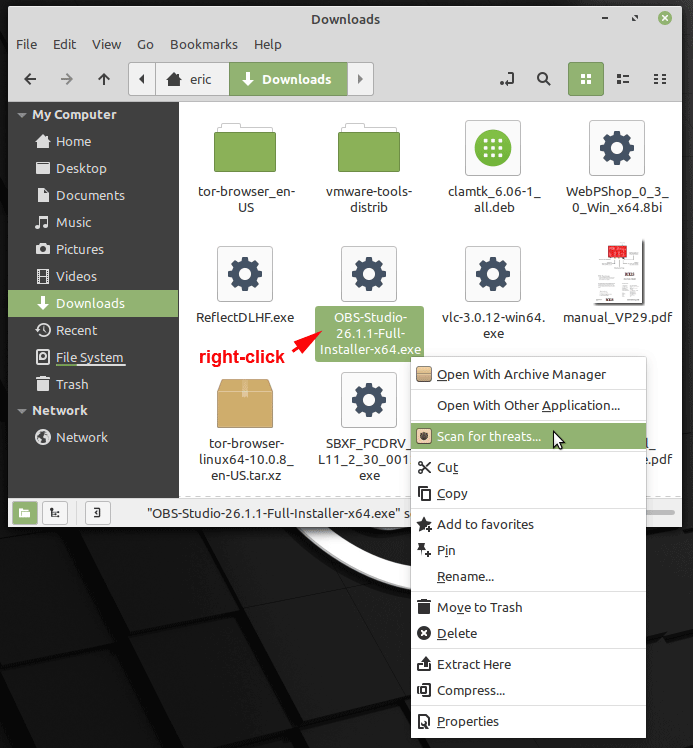Click the path bar left scroll arrow
This screenshot has width=693, height=748.
coord(142,79)
